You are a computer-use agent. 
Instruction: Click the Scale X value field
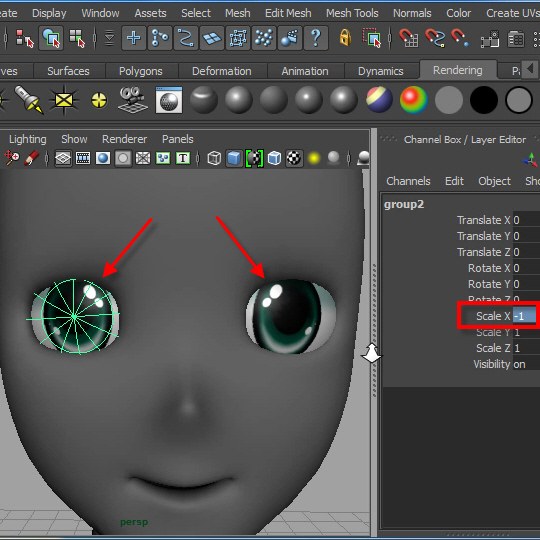[x=525, y=316]
